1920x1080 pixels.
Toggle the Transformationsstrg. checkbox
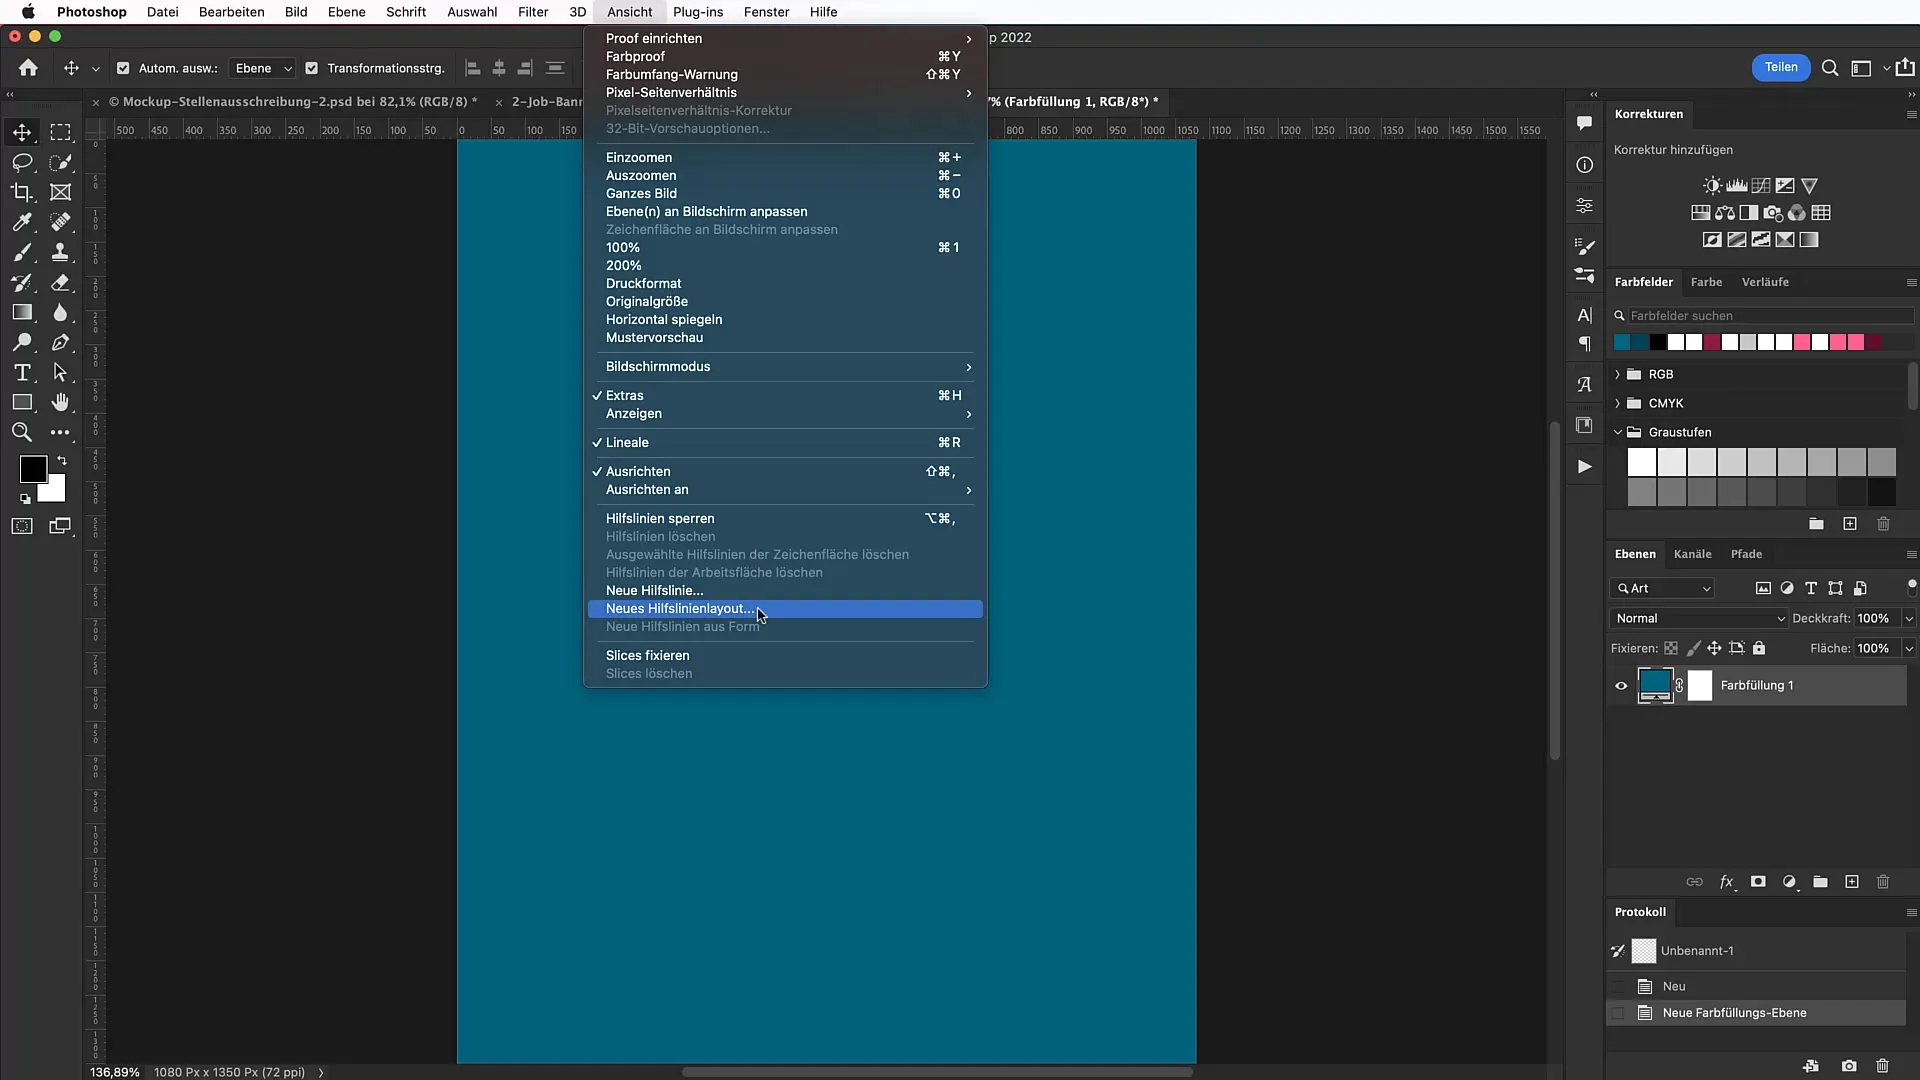click(311, 68)
